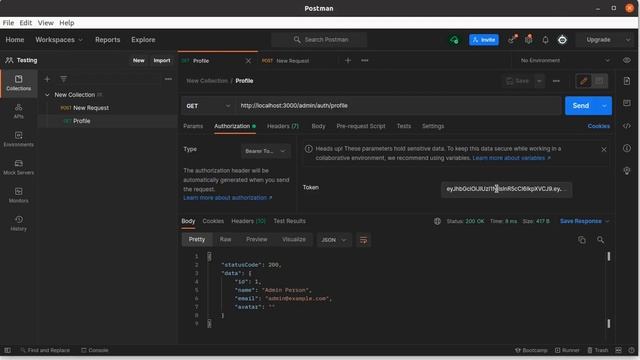This screenshot has width=640, height=360.
Task: Open the request info icon in right sidebar
Action: coord(627,148)
